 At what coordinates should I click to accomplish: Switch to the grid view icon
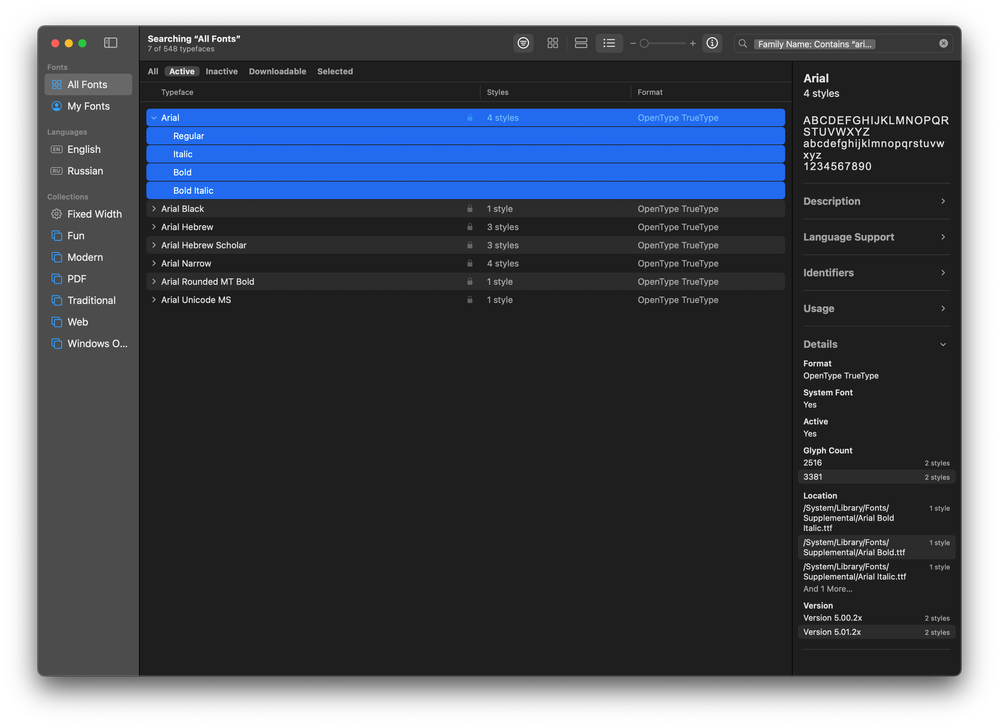click(x=552, y=43)
